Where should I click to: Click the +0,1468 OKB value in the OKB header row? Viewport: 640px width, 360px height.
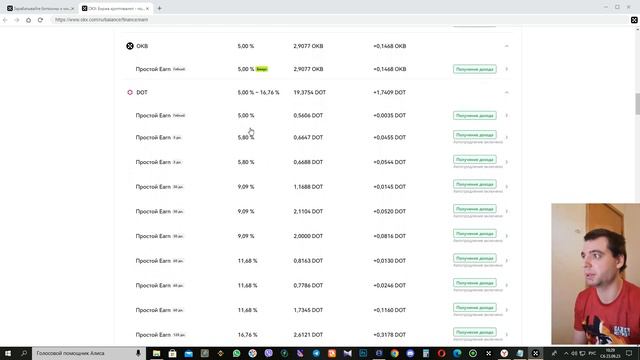389,46
